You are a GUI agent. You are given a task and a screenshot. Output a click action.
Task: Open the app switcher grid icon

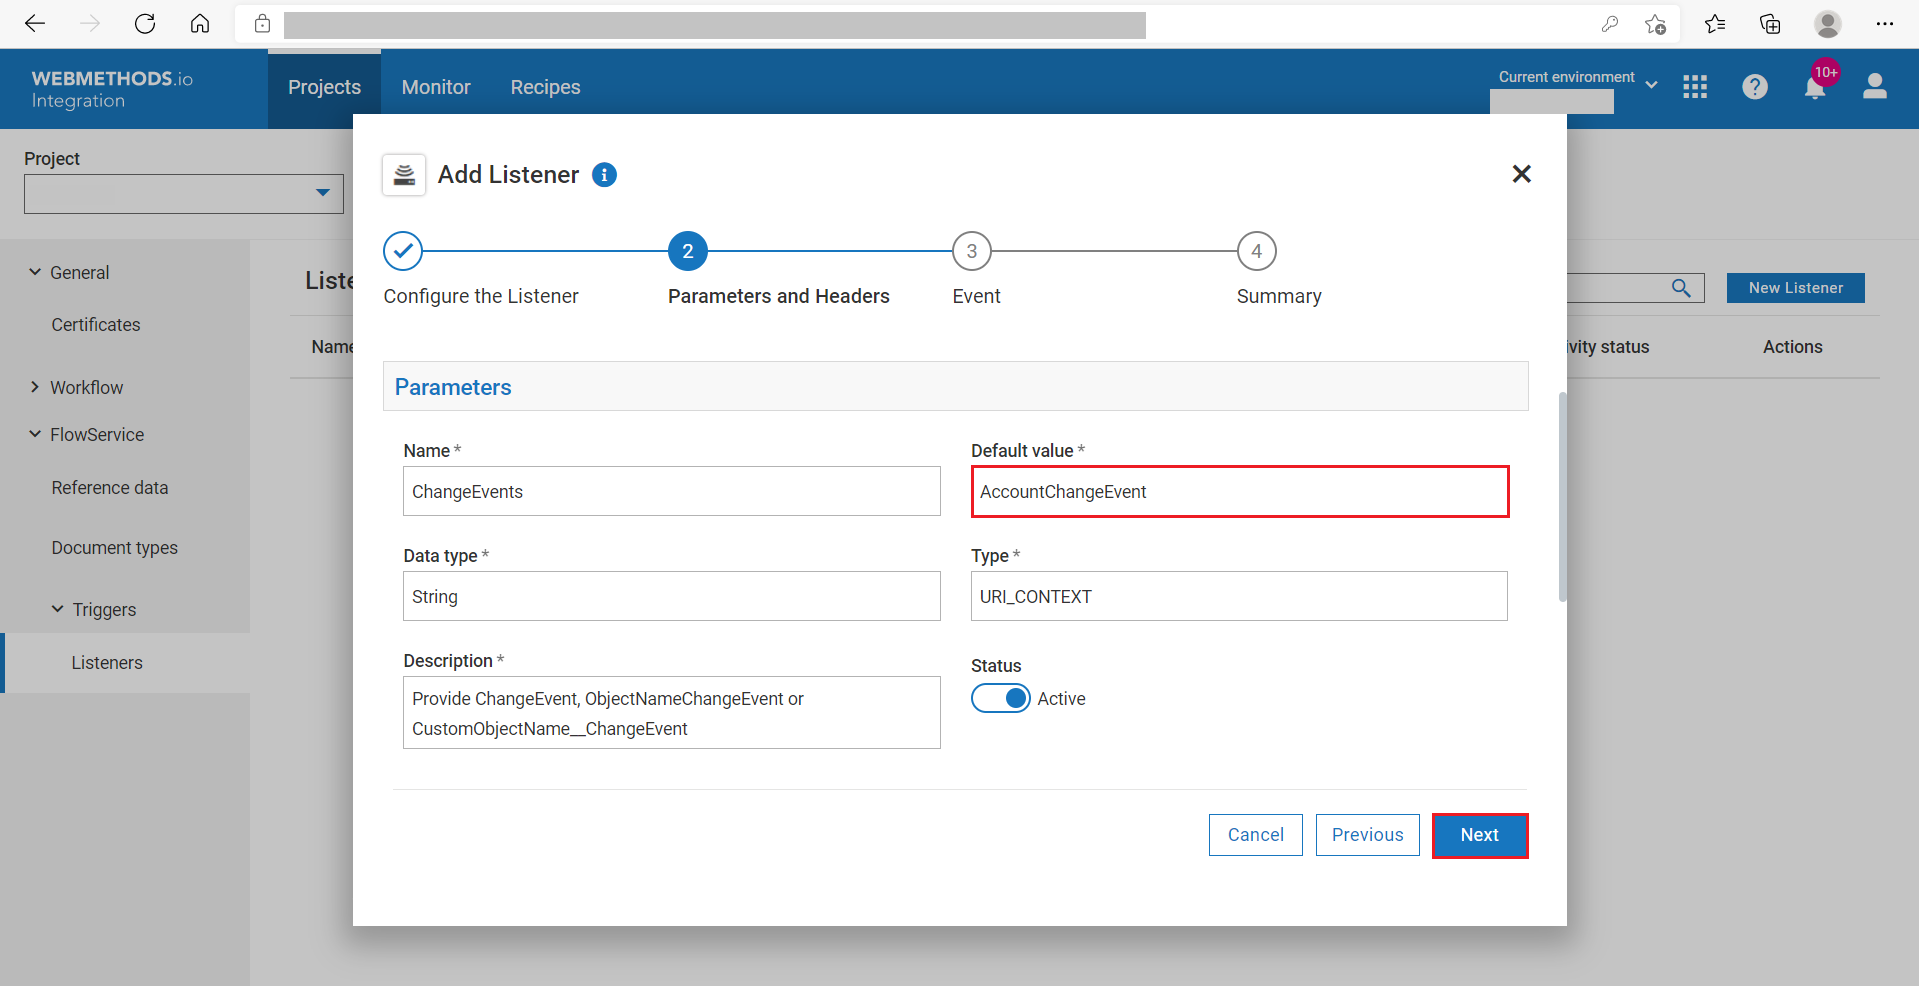tap(1695, 88)
